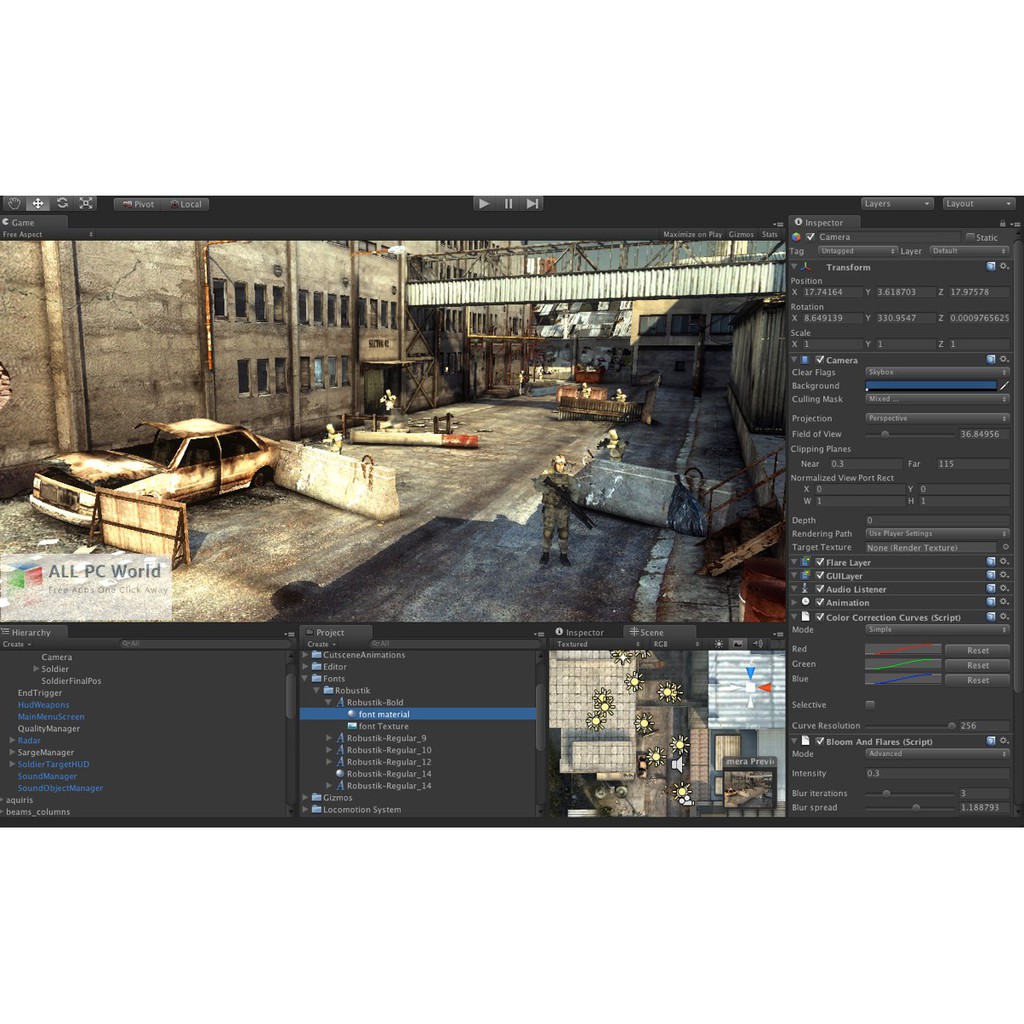Click the Background color eyedropper icon
Image resolution: width=1024 pixels, height=1024 pixels.
click(1004, 385)
